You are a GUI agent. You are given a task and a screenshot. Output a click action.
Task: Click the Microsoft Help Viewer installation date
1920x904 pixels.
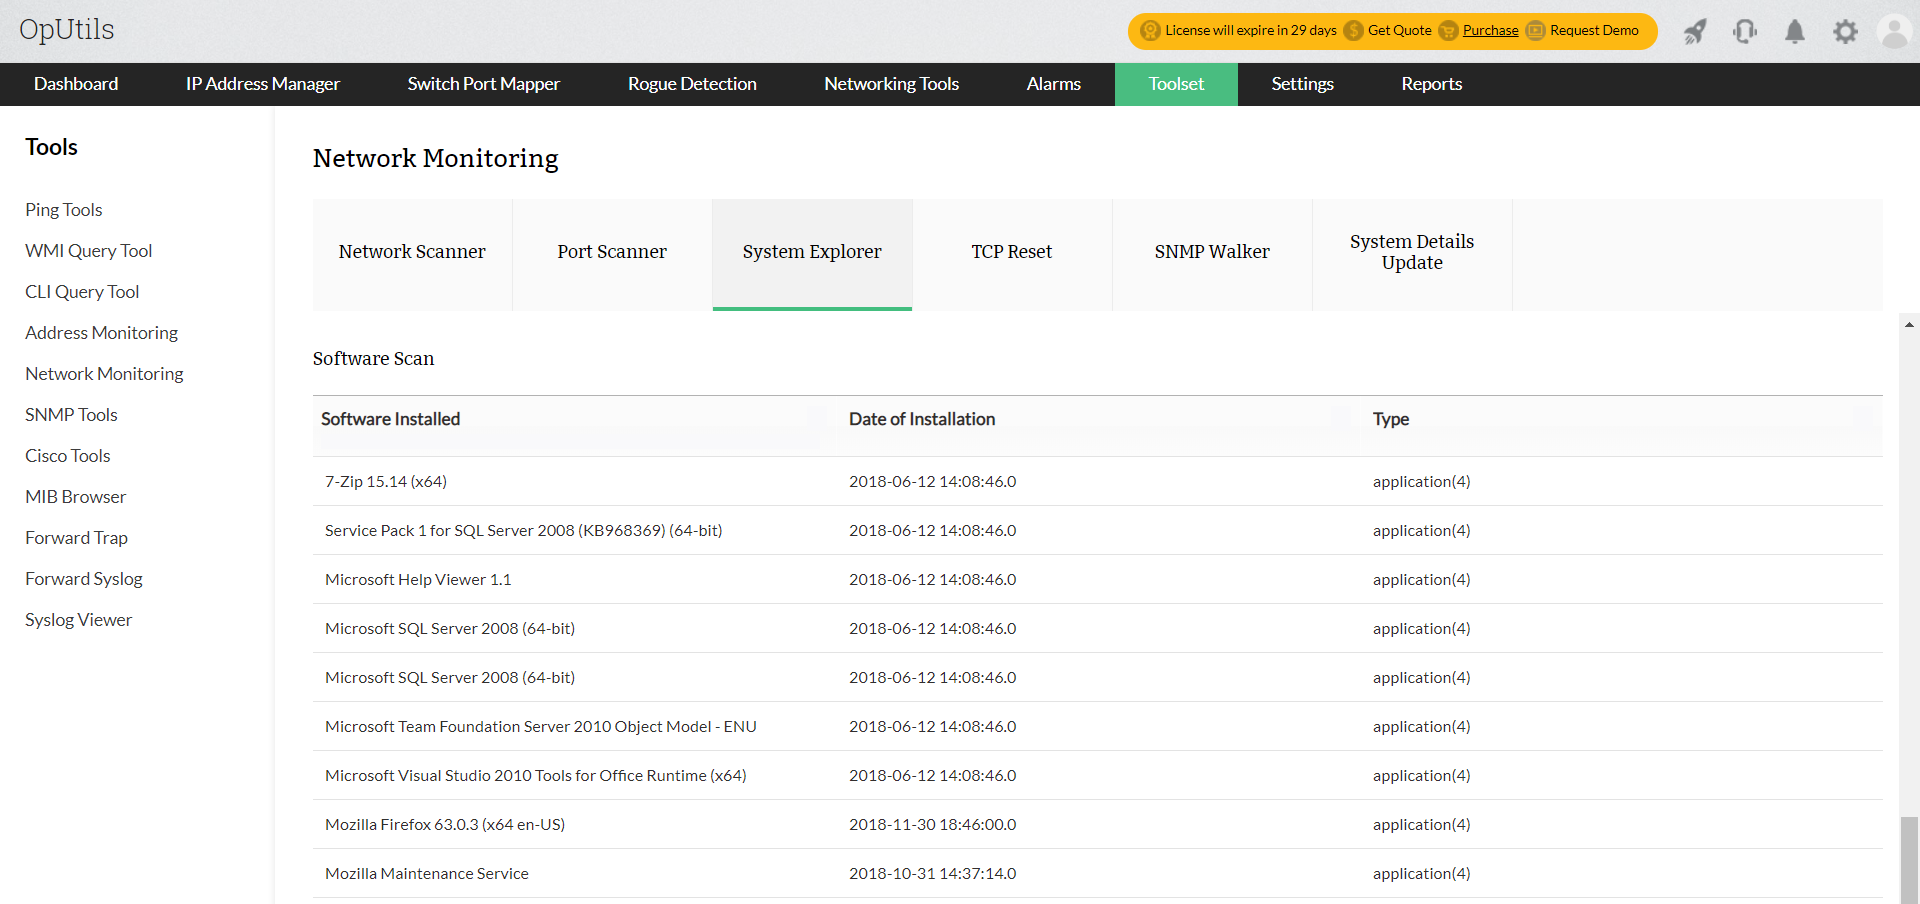tap(933, 580)
